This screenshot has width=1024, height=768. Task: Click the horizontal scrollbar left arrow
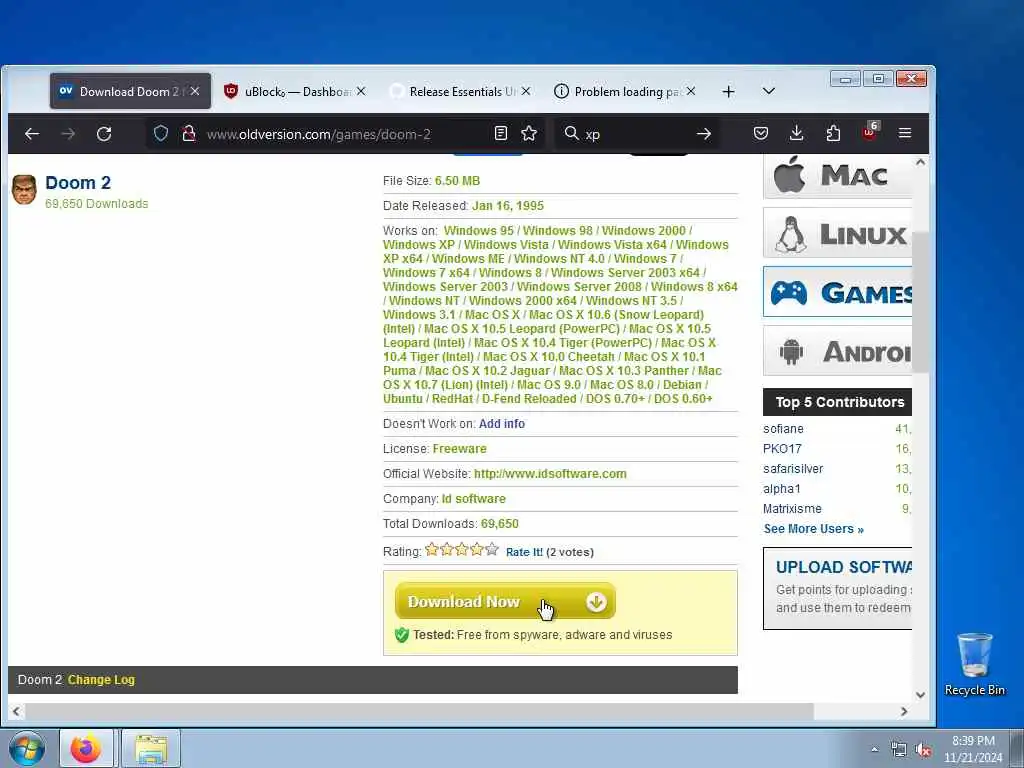pos(16,712)
